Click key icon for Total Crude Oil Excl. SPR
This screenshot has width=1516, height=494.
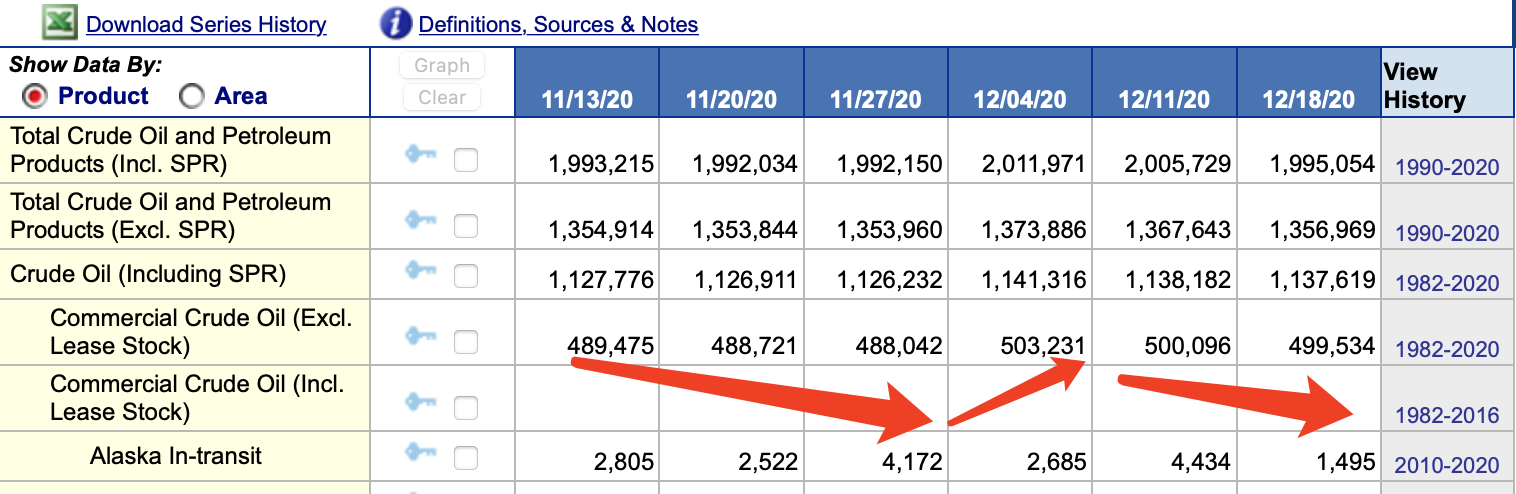pyautogui.click(x=420, y=222)
